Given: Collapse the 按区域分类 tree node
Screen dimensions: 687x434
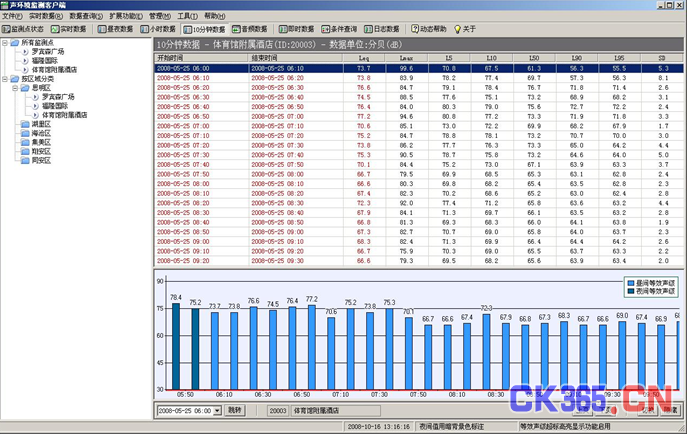Looking at the screenshot, I should 5,79.
